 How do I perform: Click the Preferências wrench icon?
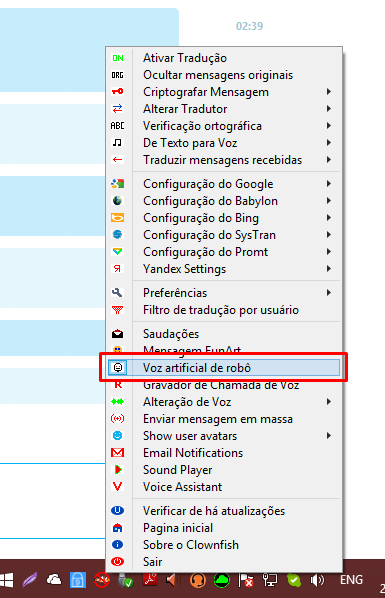(118, 293)
